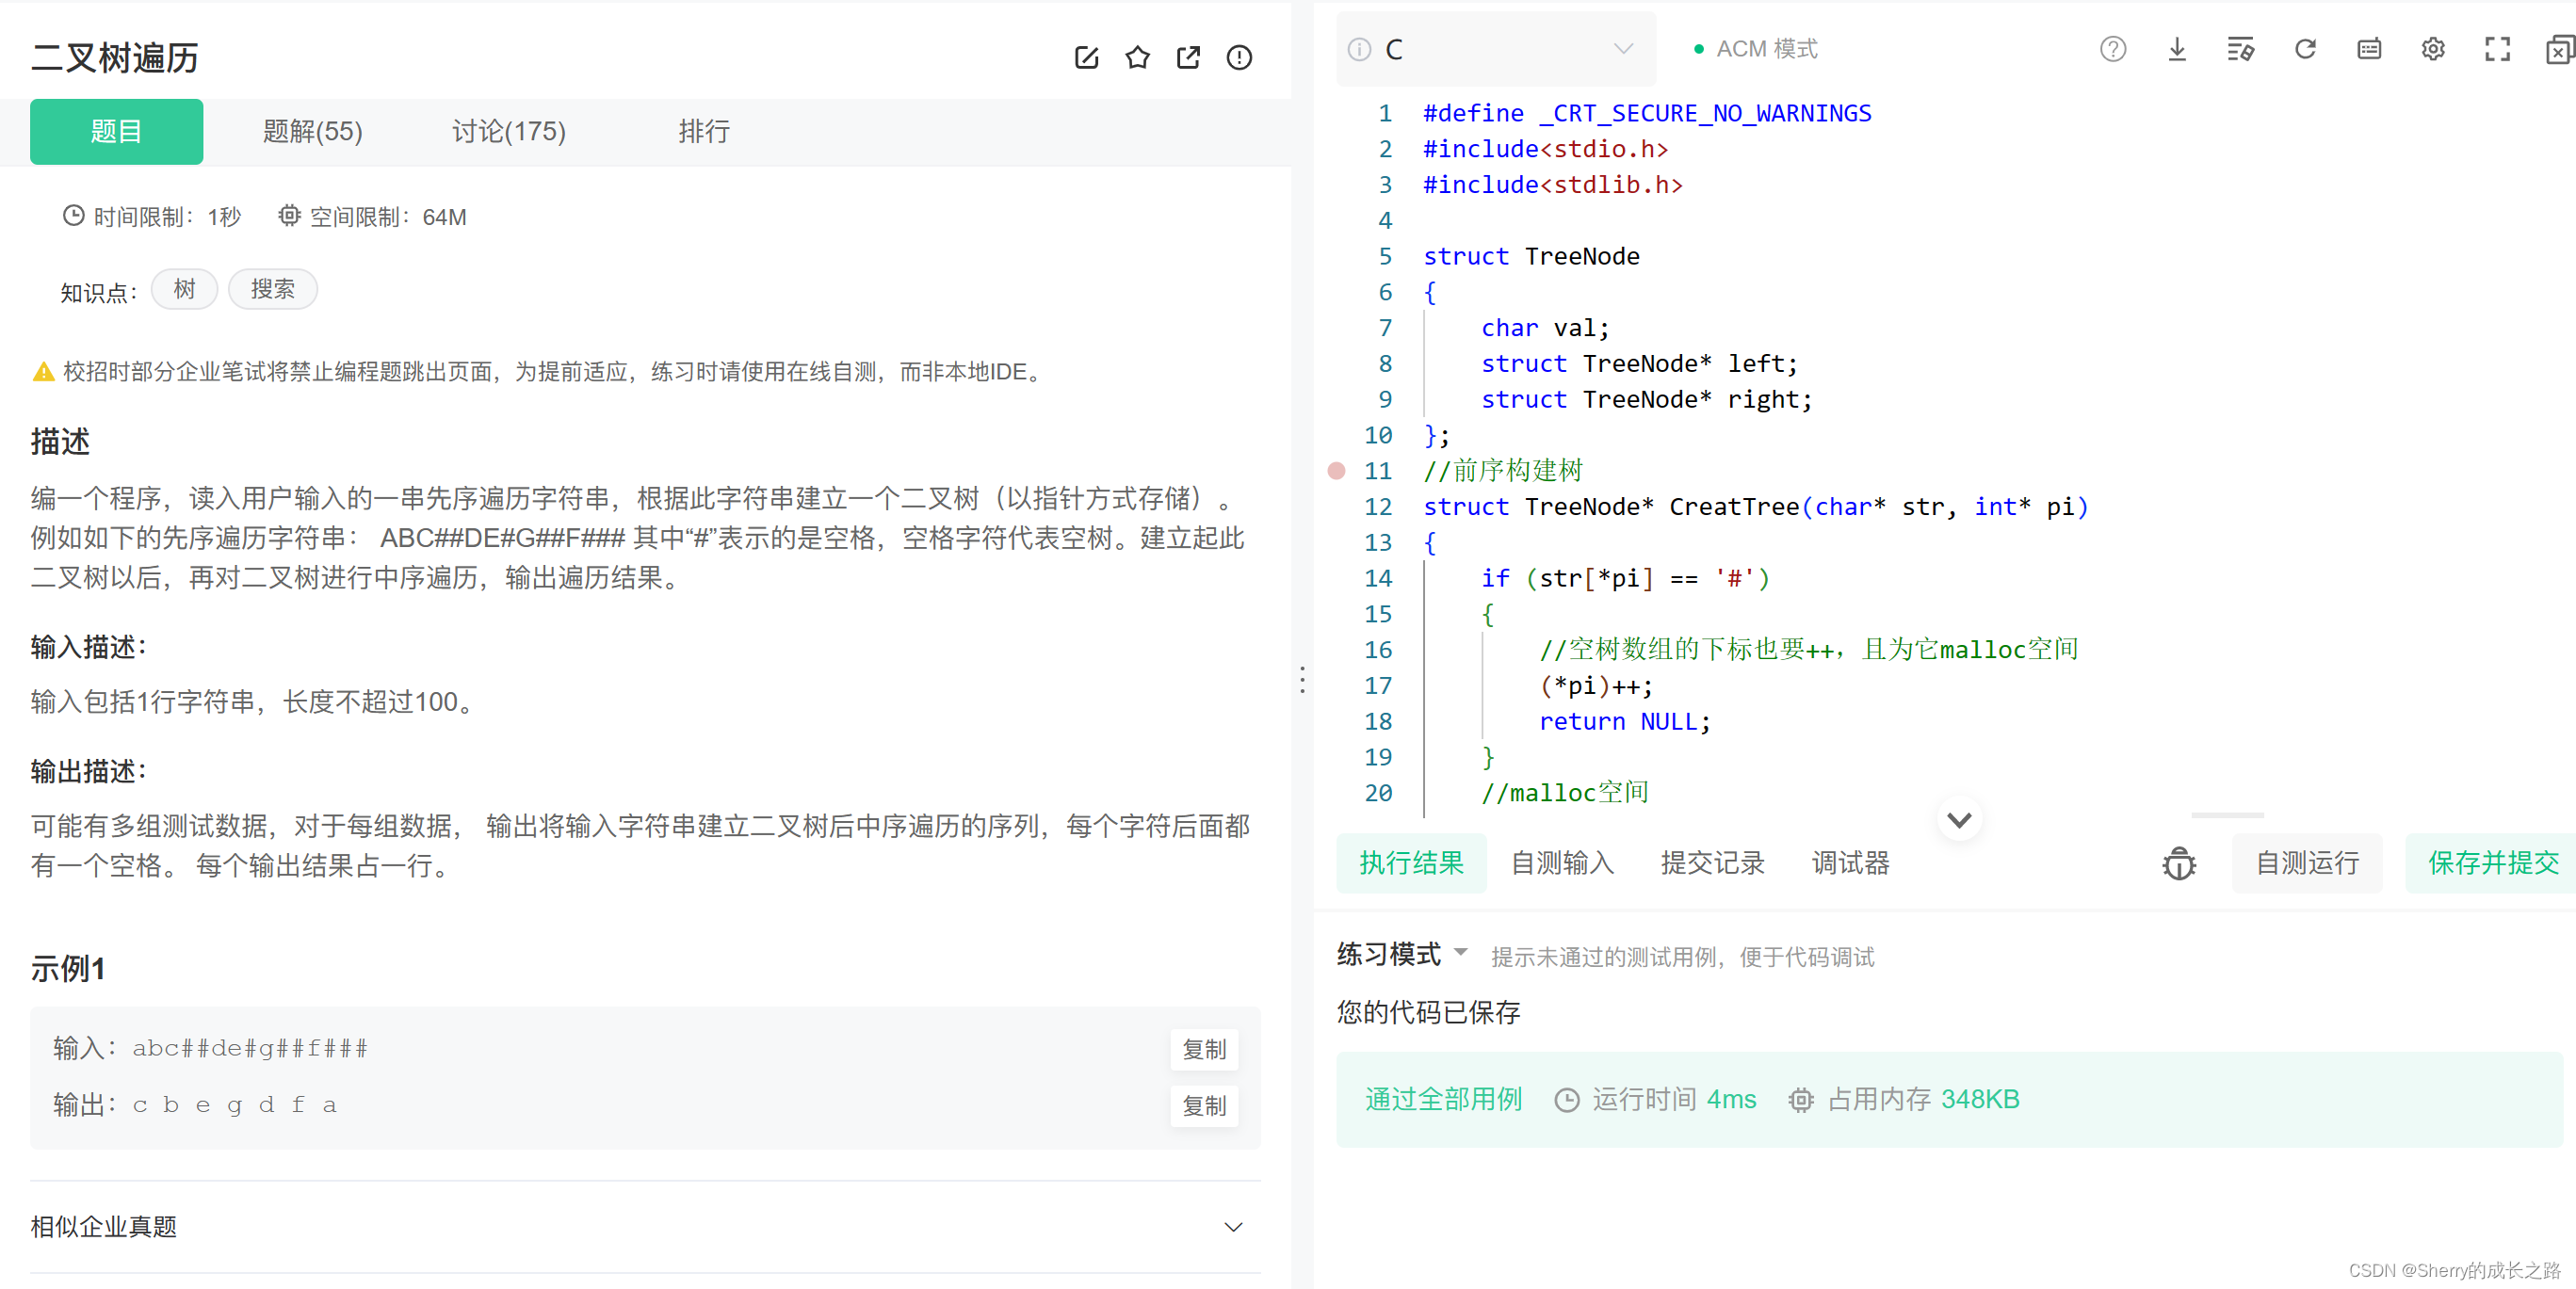Open the 练习模式 dropdown
This screenshot has width=2576, height=1289.
pyautogui.click(x=1402, y=955)
